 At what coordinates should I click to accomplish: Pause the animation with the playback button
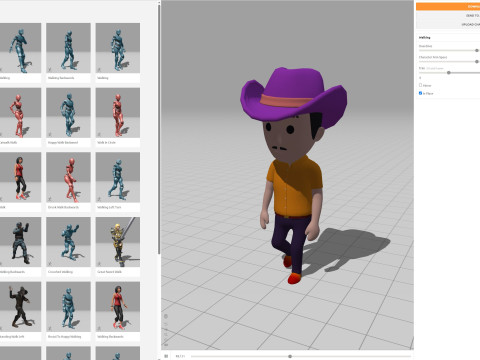coord(166,356)
